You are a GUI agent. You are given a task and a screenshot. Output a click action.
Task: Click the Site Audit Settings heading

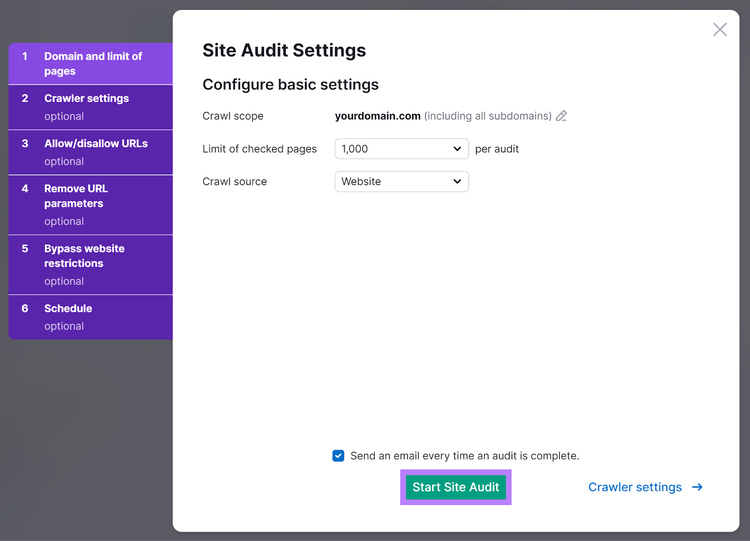coord(284,50)
